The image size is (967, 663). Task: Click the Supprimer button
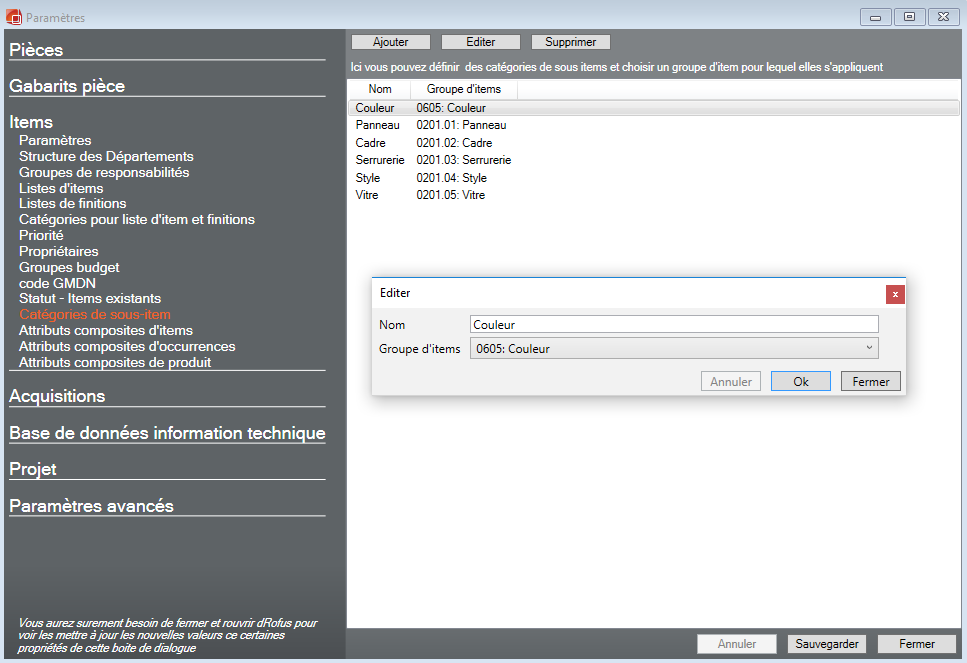pyautogui.click(x=570, y=42)
